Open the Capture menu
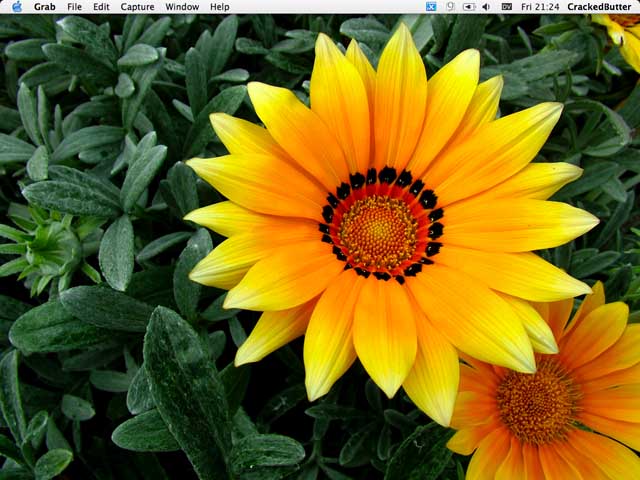Viewport: 640px width, 480px height. [x=137, y=7]
